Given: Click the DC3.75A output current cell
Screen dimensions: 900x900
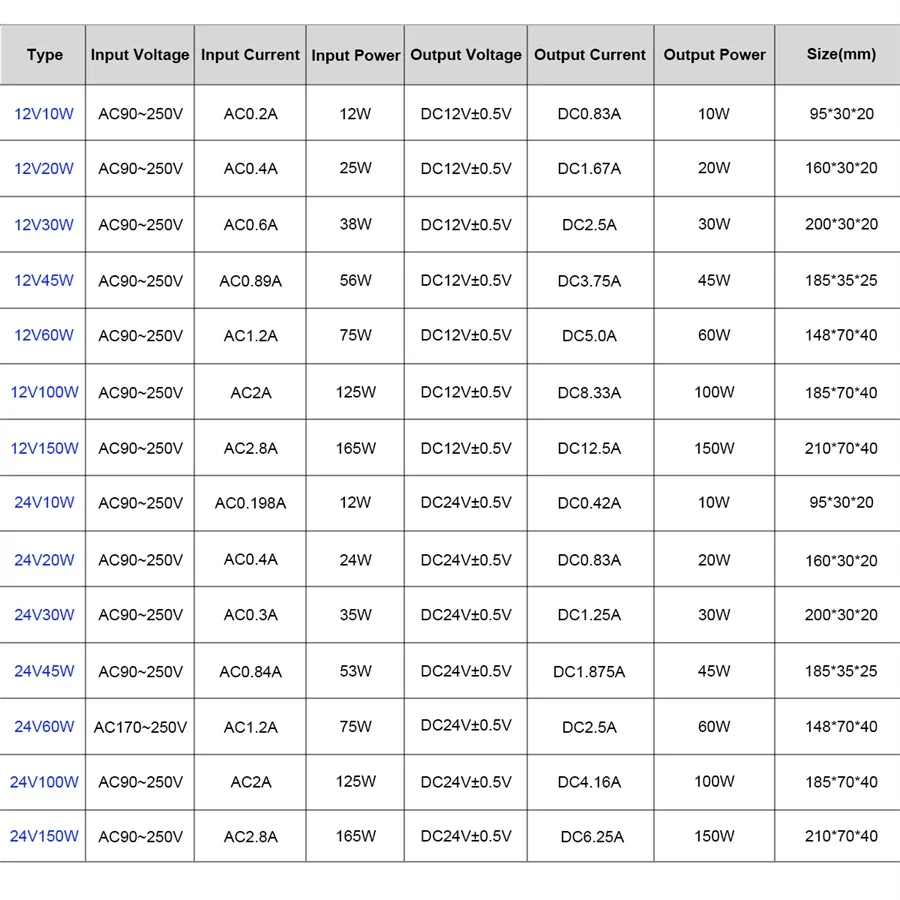Looking at the screenshot, I should pyautogui.click(x=589, y=281).
